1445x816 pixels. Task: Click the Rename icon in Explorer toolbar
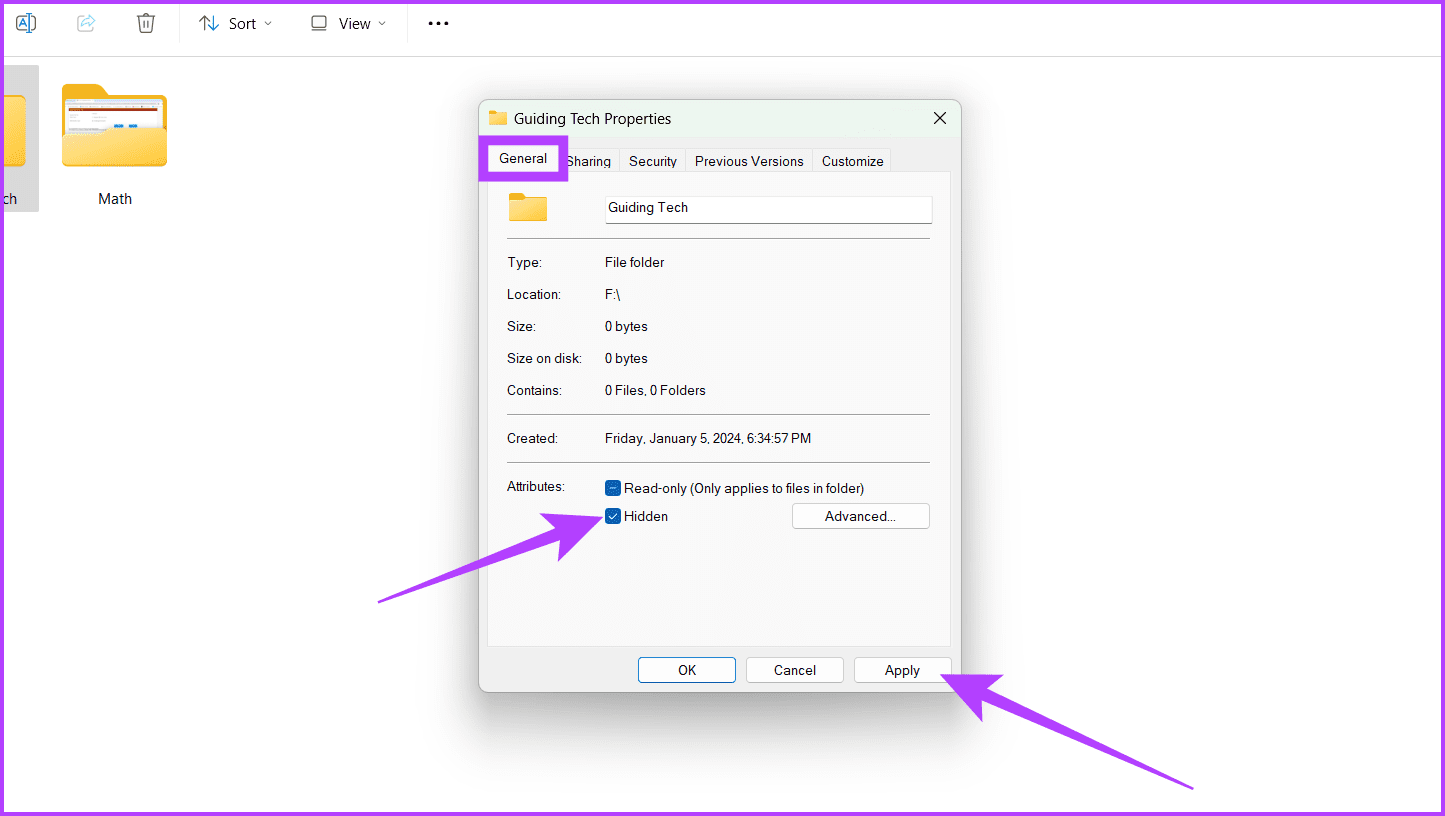click(26, 23)
